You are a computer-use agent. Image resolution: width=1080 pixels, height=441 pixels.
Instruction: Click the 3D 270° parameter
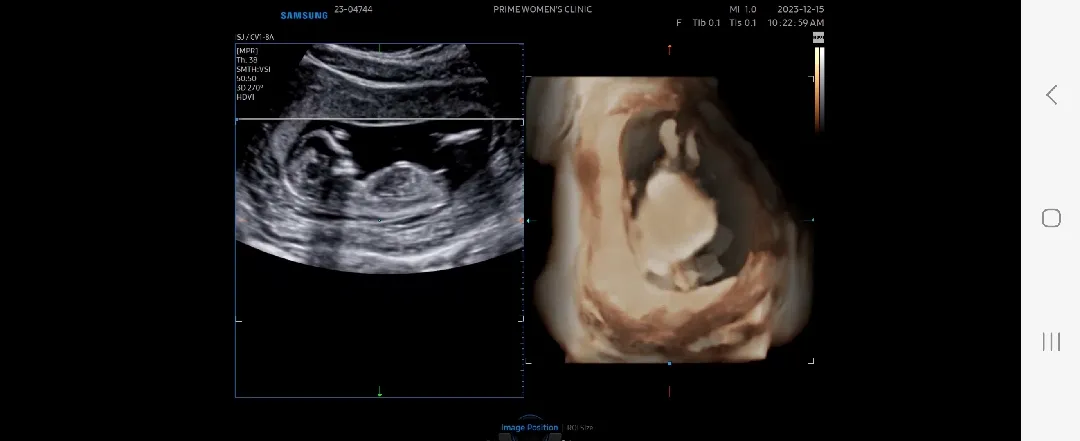(250, 88)
